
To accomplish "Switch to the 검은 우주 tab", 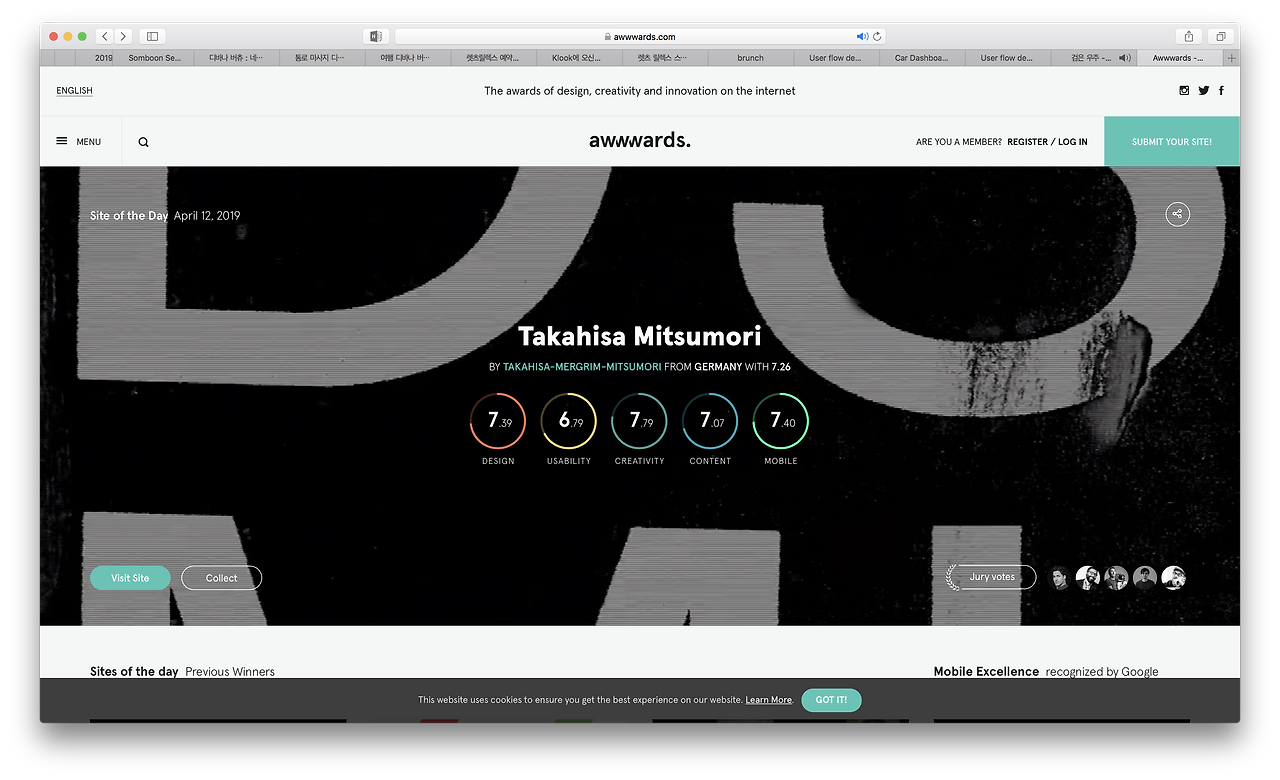I will (x=1094, y=58).
